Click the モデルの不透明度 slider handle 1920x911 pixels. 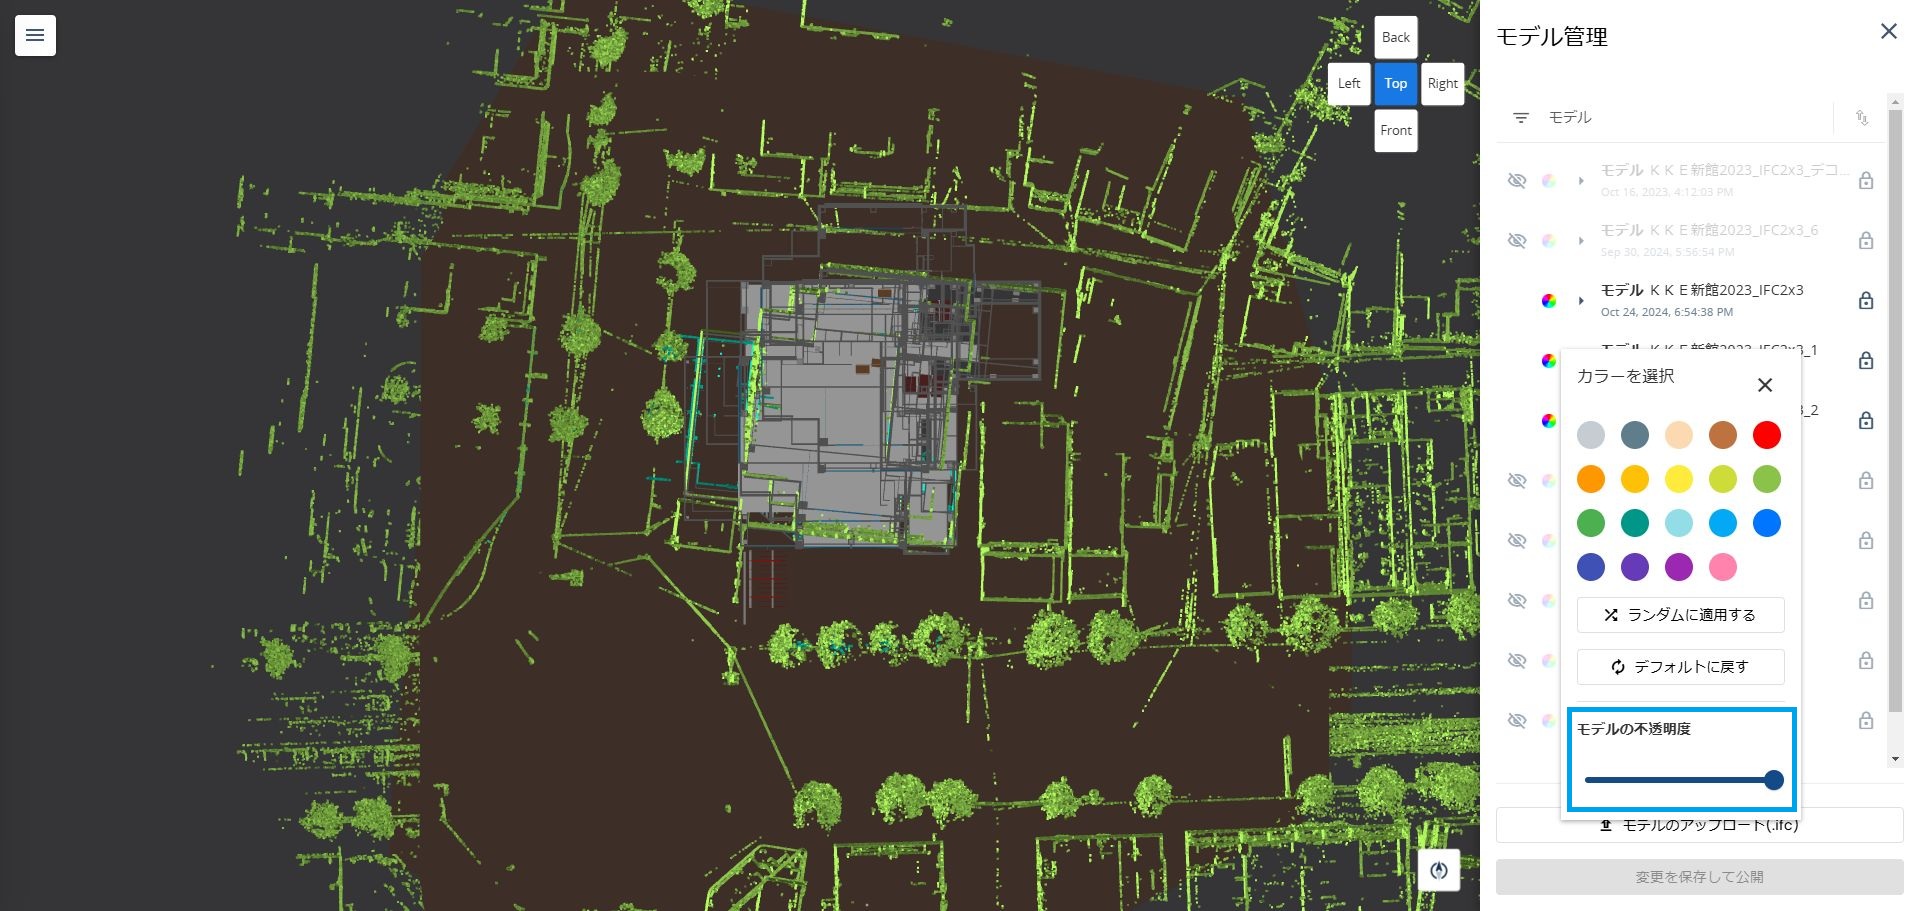[x=1774, y=780]
